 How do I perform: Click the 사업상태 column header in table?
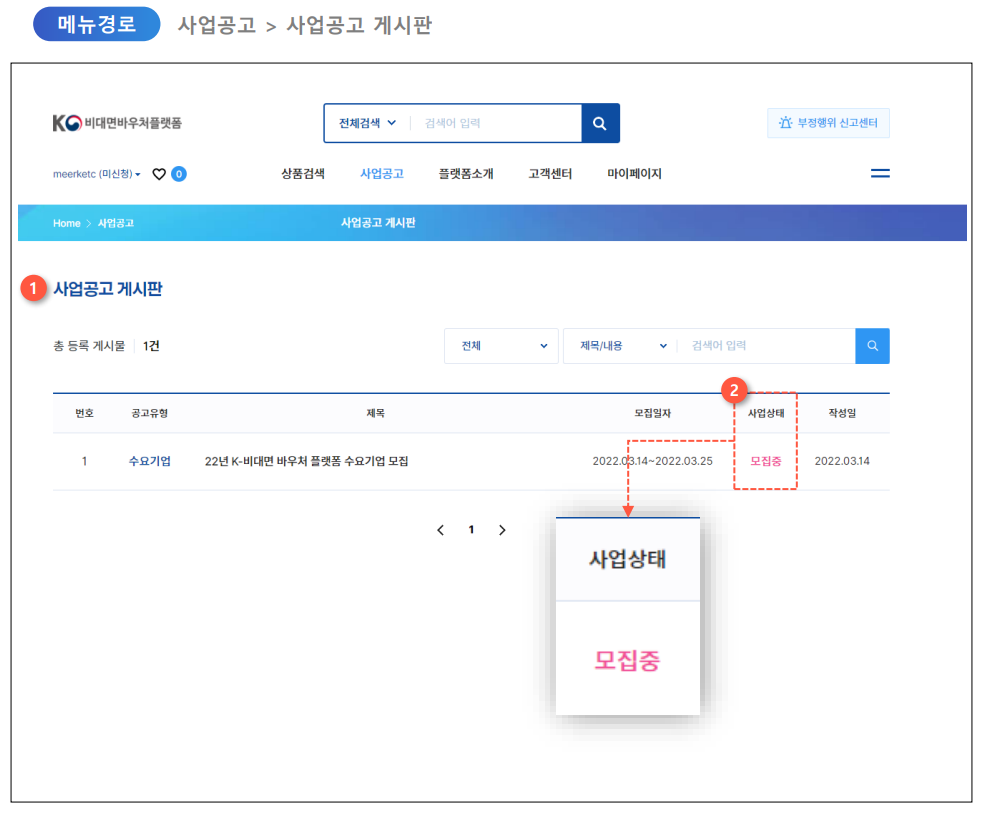(x=766, y=414)
